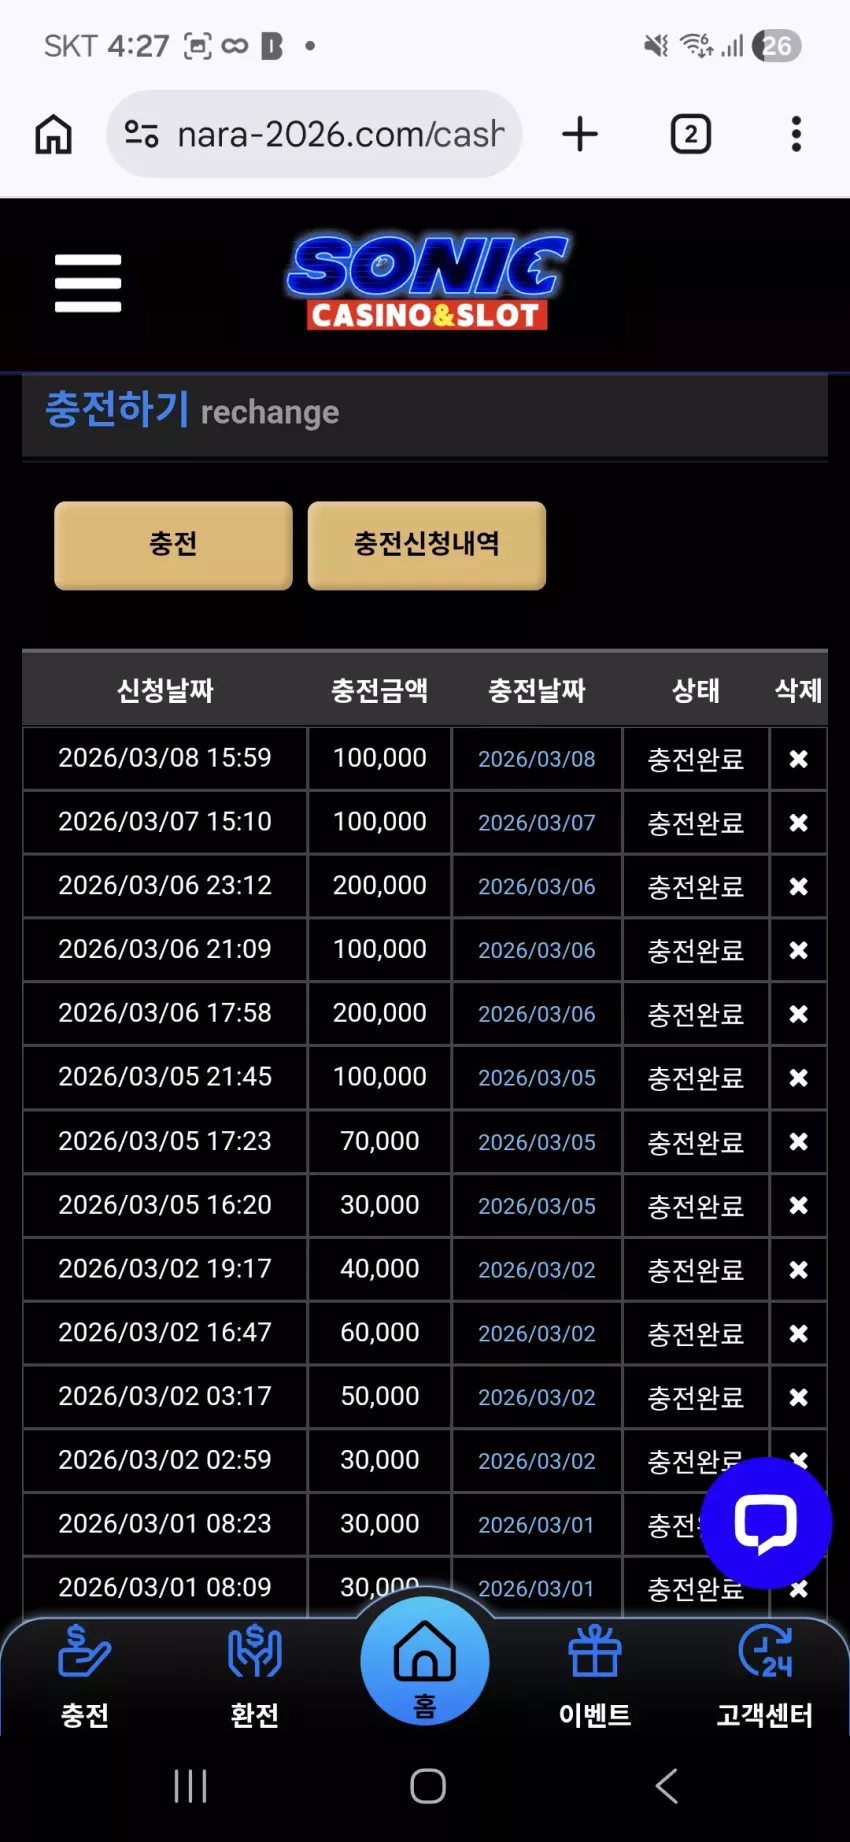
Task: Click the Sonic Casino&Slot logo
Action: 428,283
